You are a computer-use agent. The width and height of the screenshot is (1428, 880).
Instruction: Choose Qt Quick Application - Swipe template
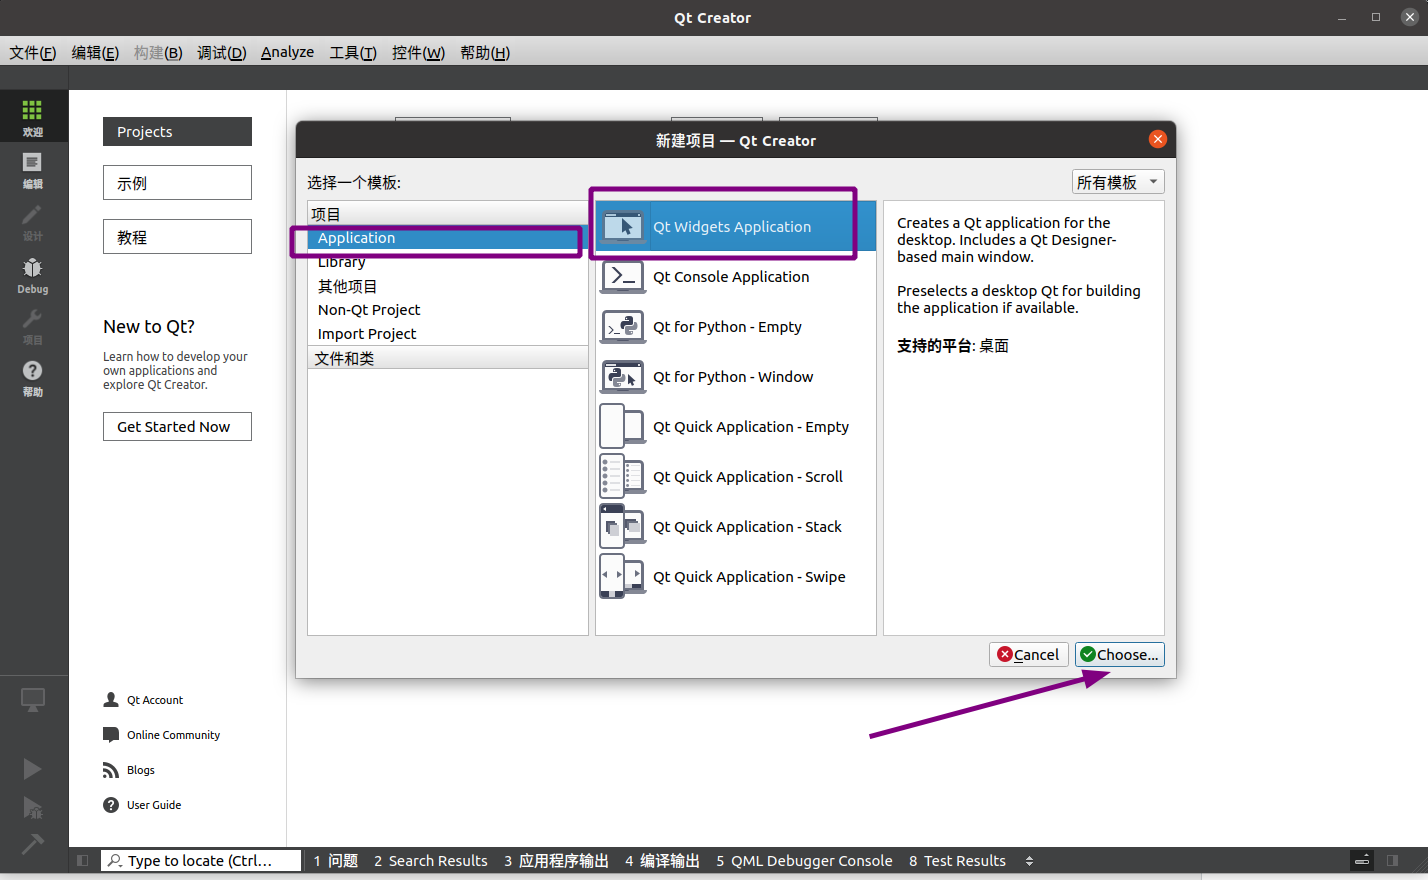click(749, 577)
